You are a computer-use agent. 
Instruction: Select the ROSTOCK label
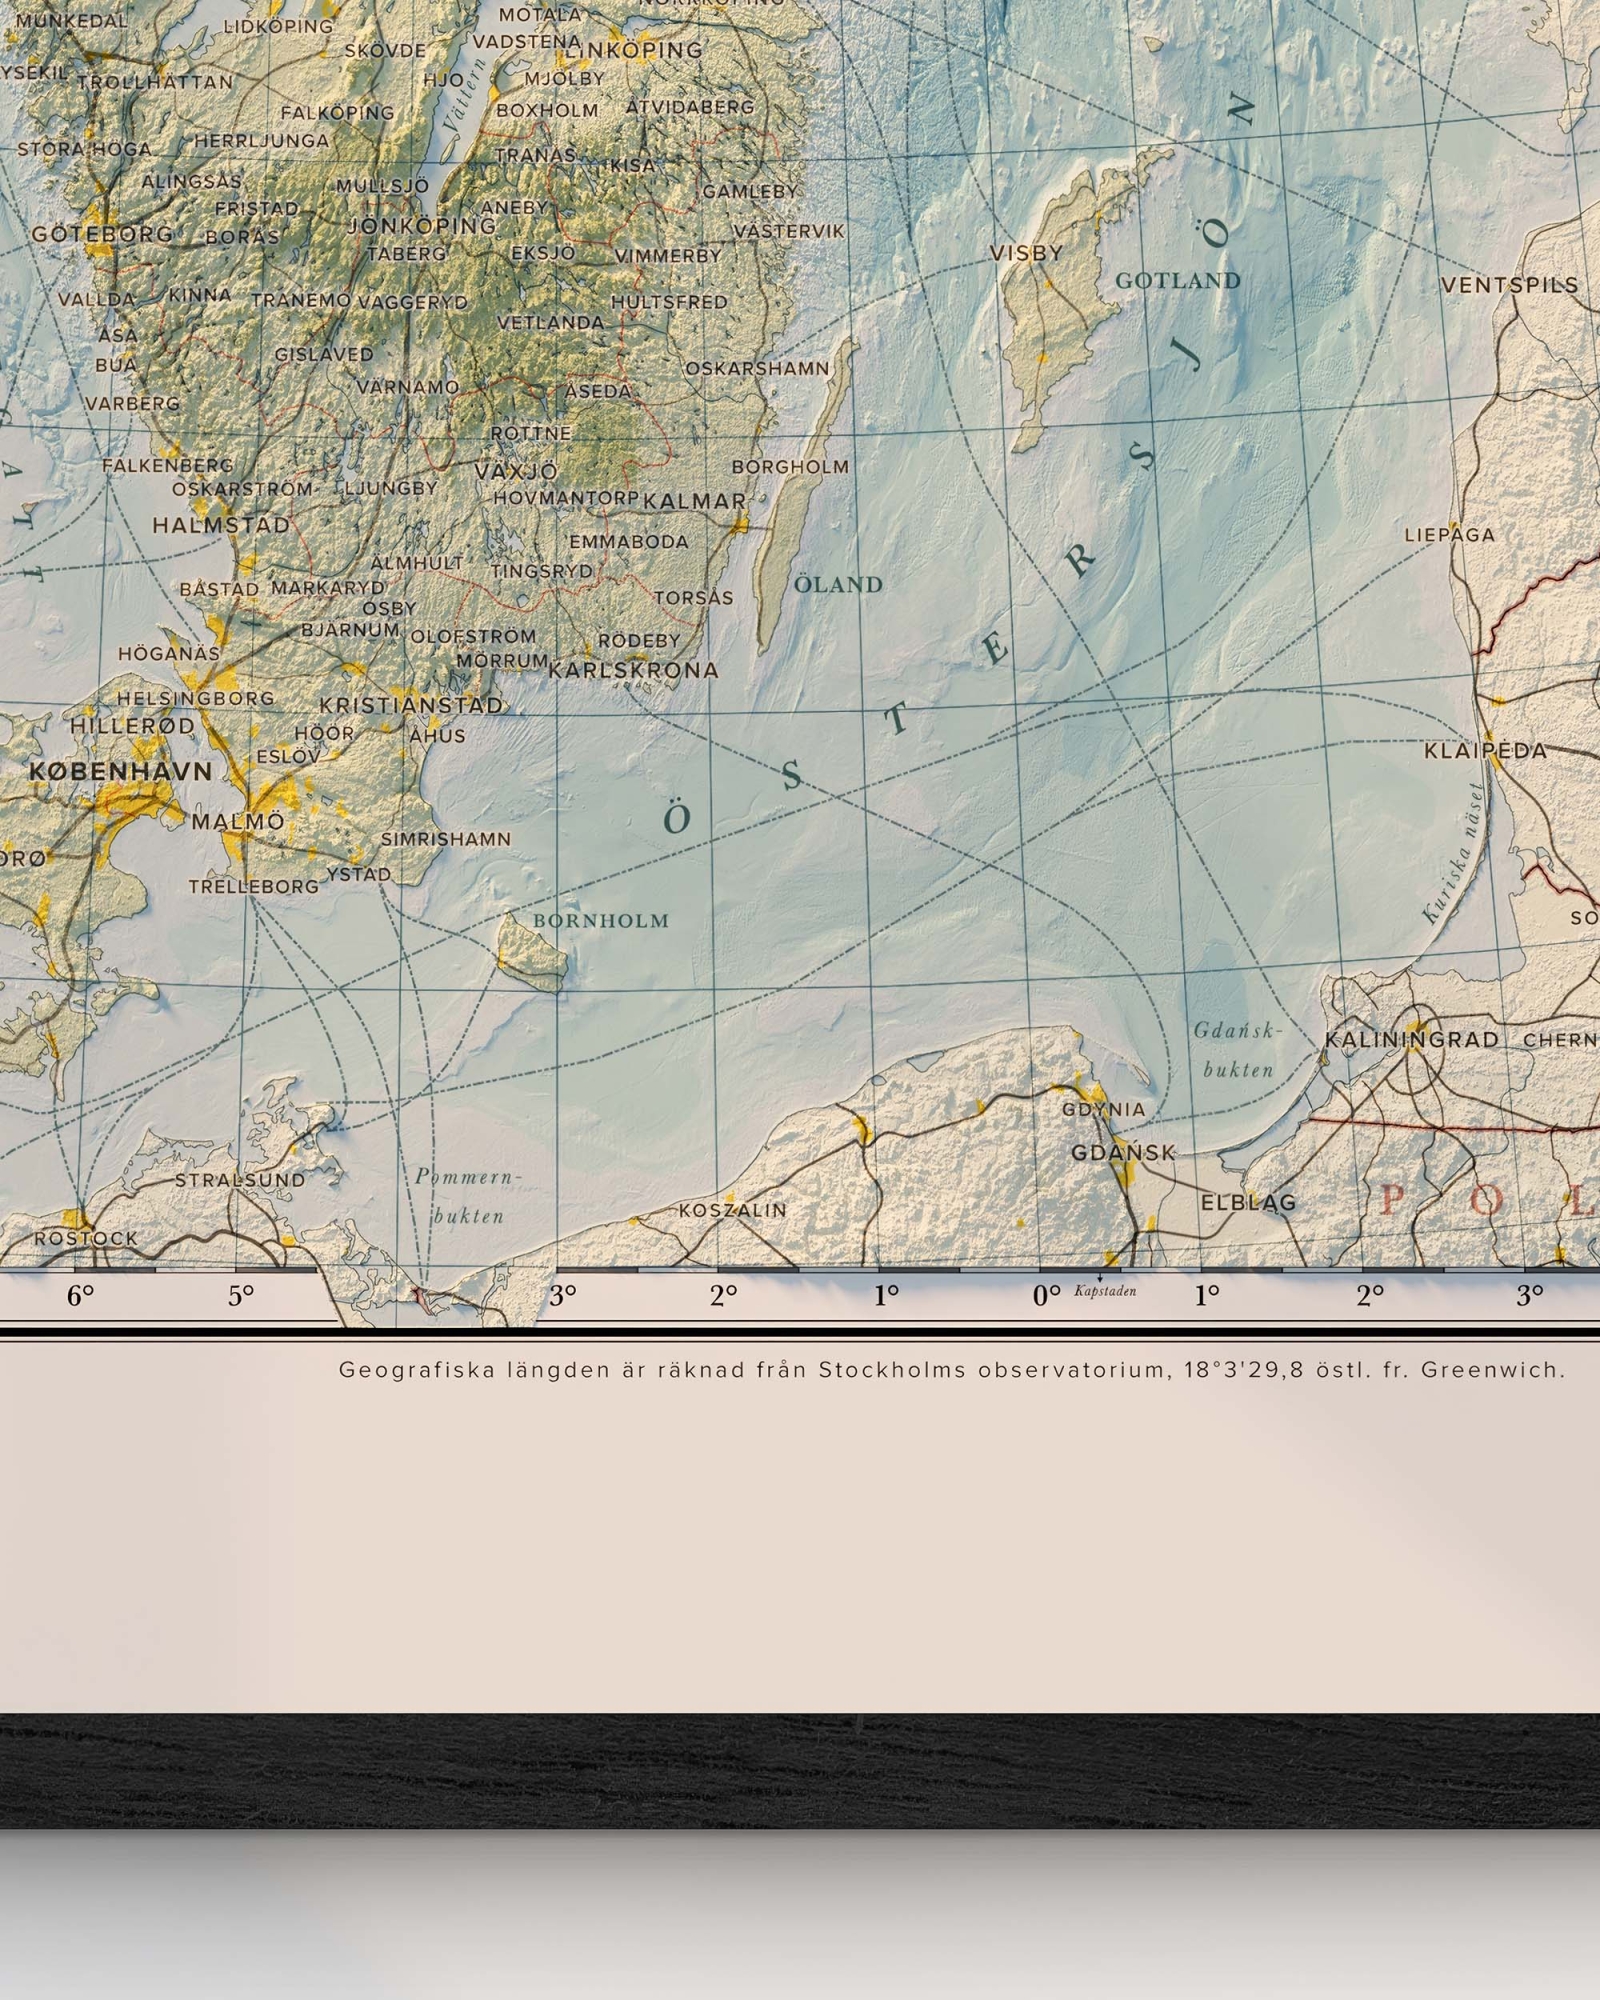pyautogui.click(x=86, y=1238)
